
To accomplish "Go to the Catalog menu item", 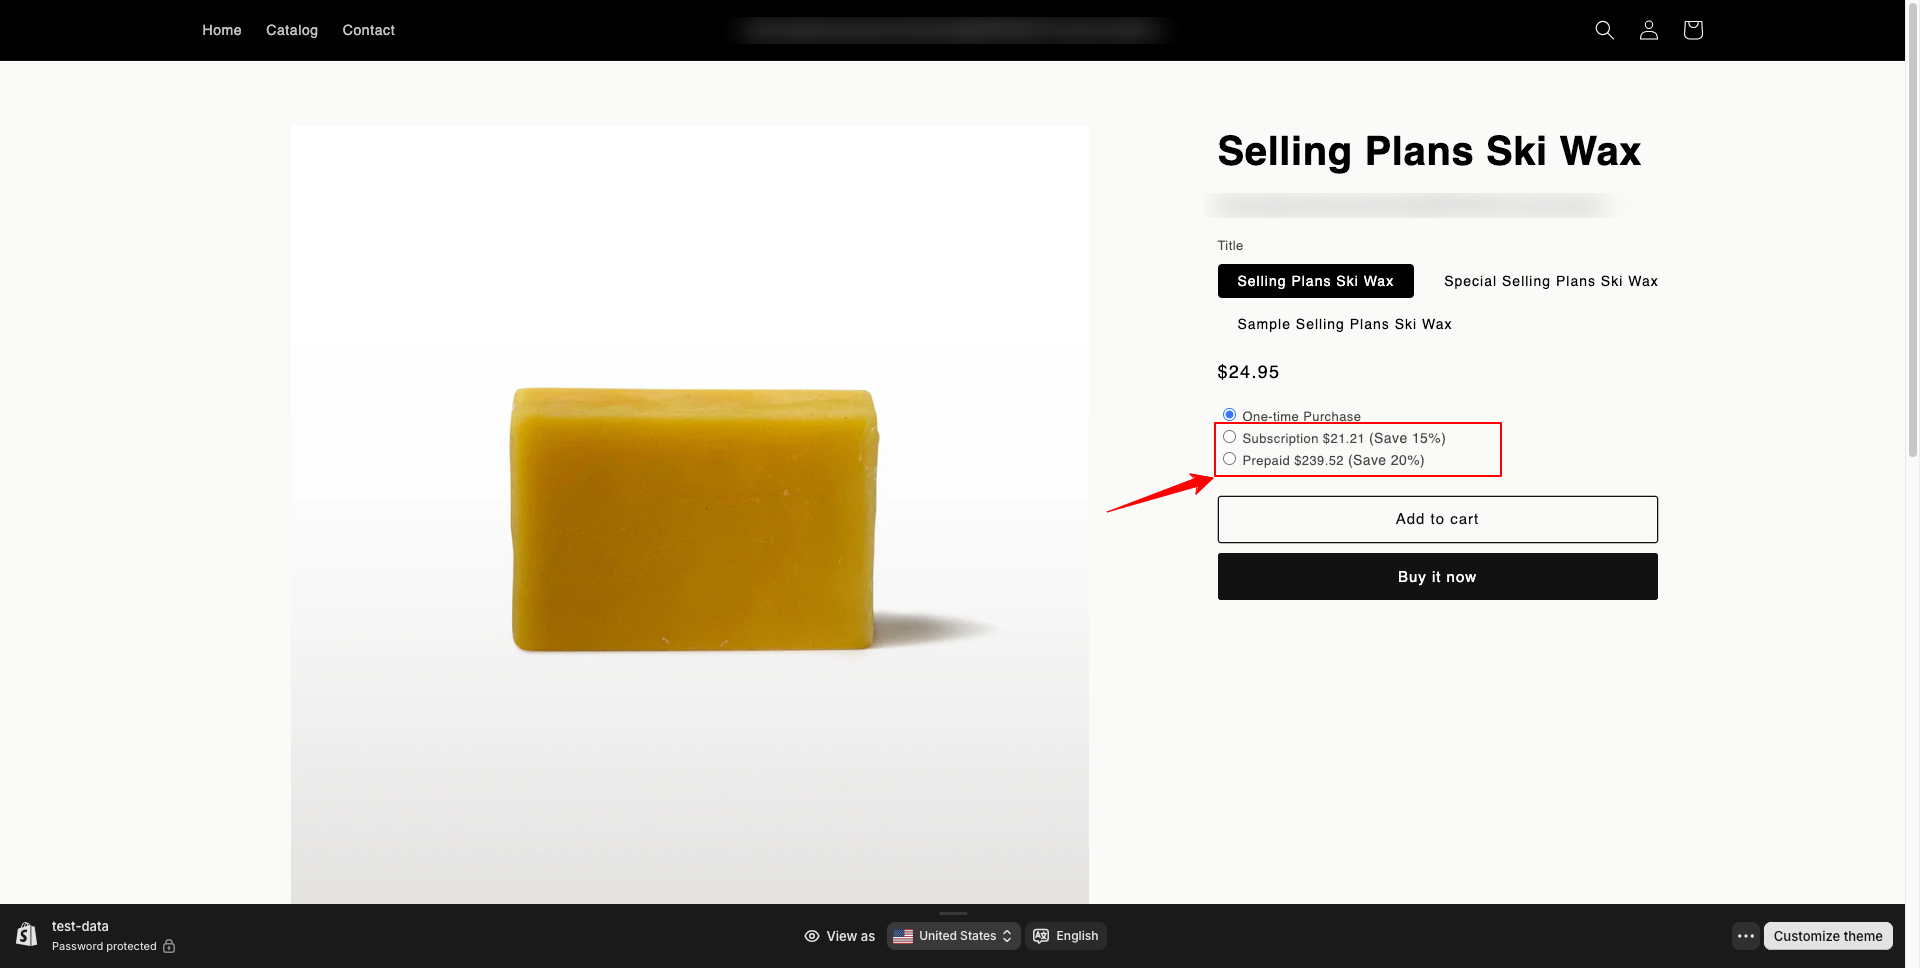I will click(x=292, y=30).
